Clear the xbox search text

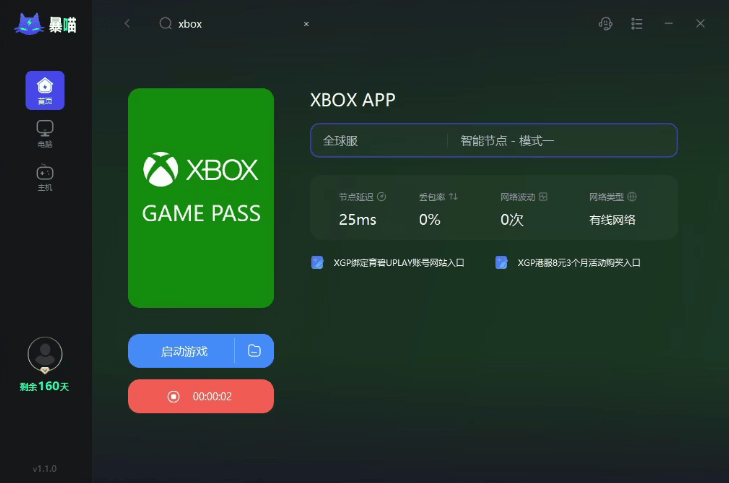306,24
